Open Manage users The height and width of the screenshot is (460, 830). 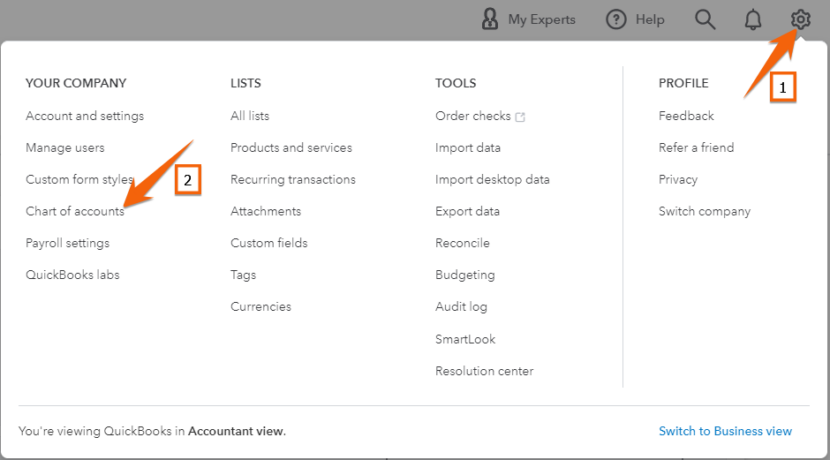(x=65, y=148)
